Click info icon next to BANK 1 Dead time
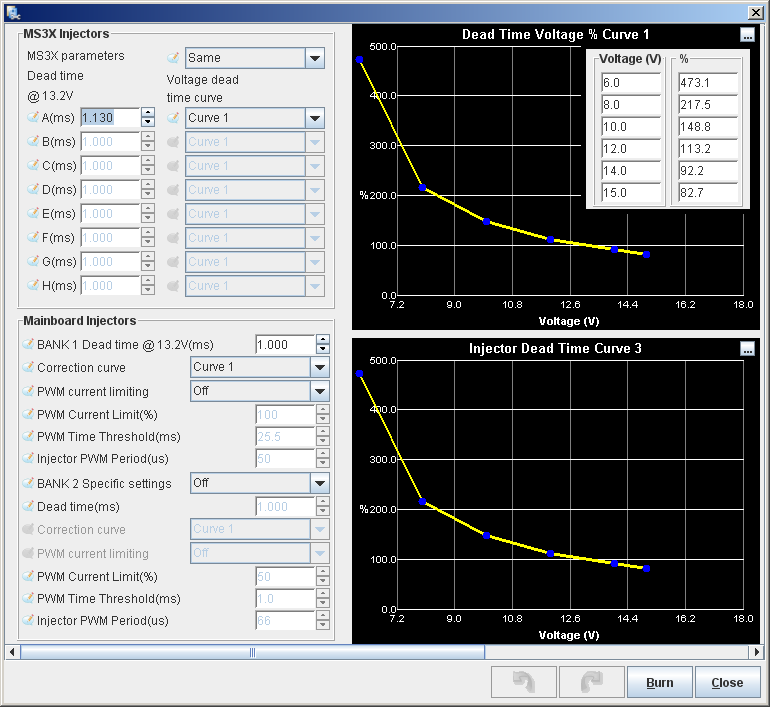Viewport: 770px width, 707px height. (28, 344)
